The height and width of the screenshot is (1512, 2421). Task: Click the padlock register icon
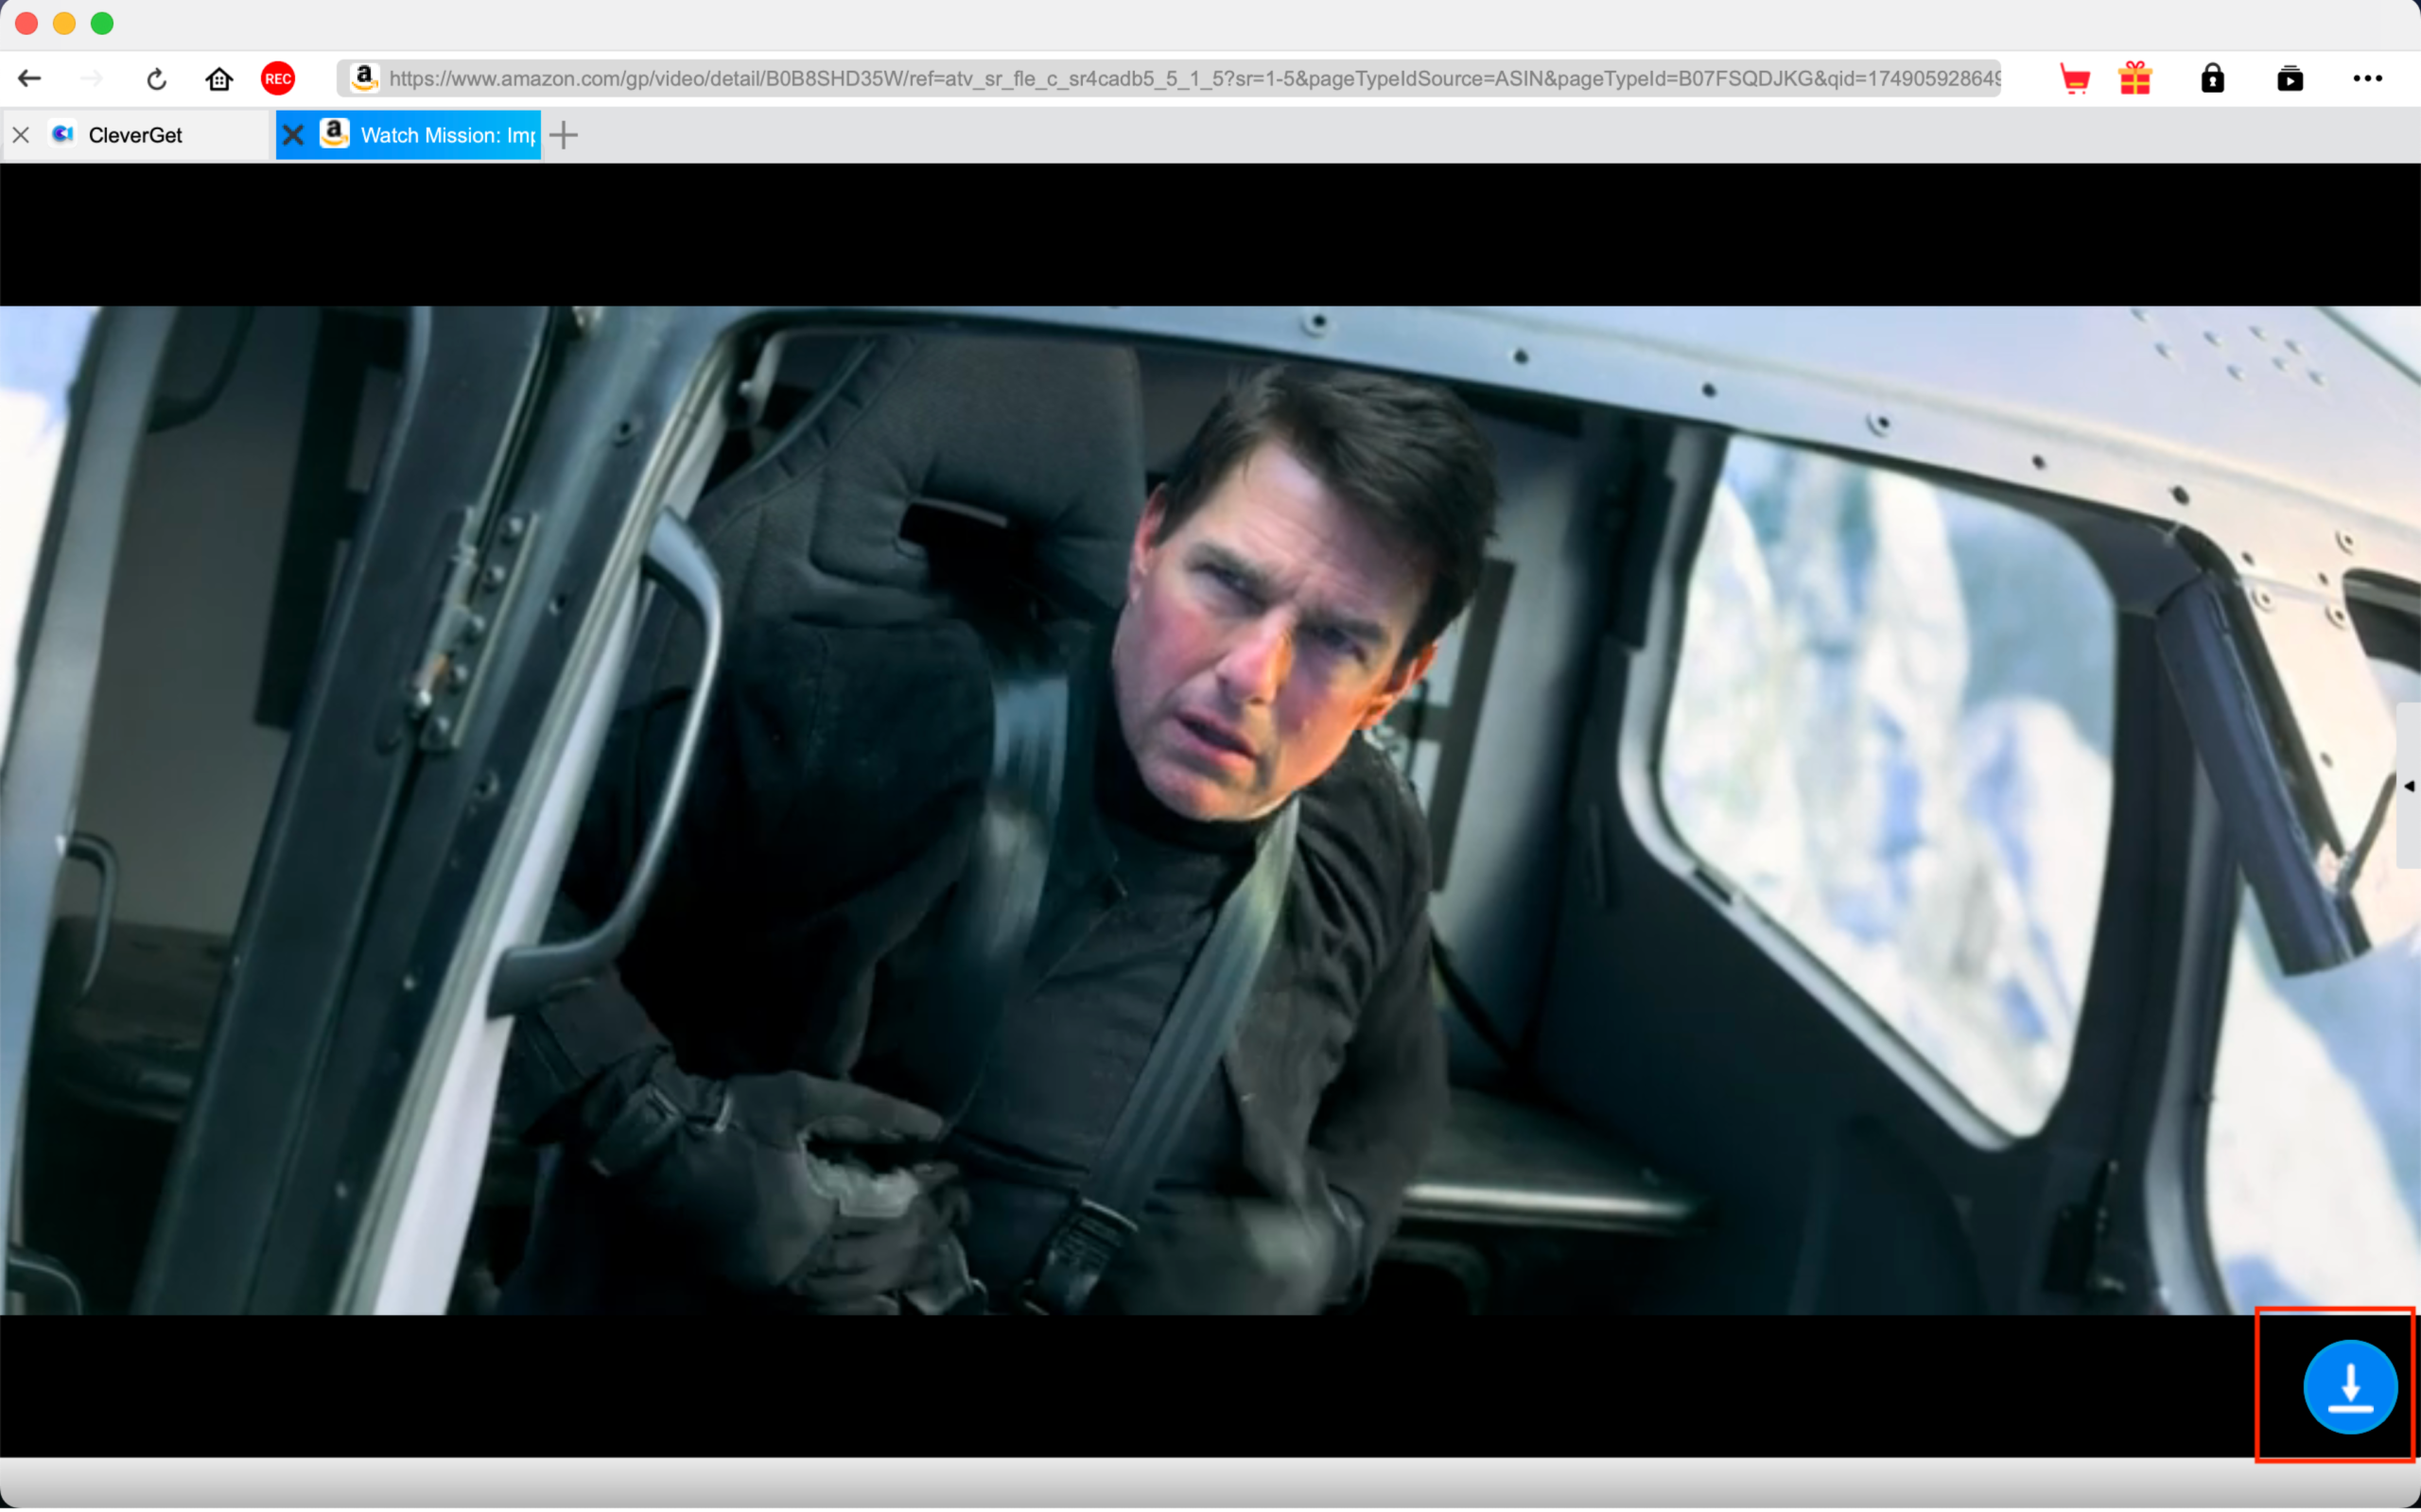[x=2212, y=78]
